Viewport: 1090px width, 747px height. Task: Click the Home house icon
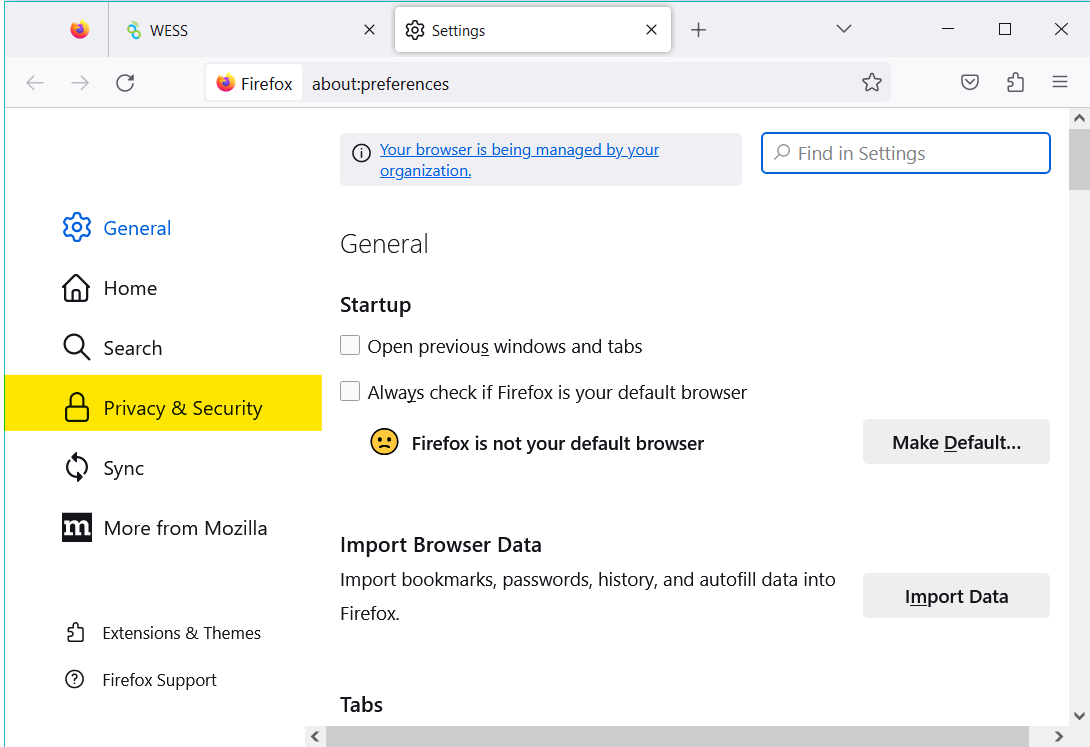pyautogui.click(x=76, y=288)
